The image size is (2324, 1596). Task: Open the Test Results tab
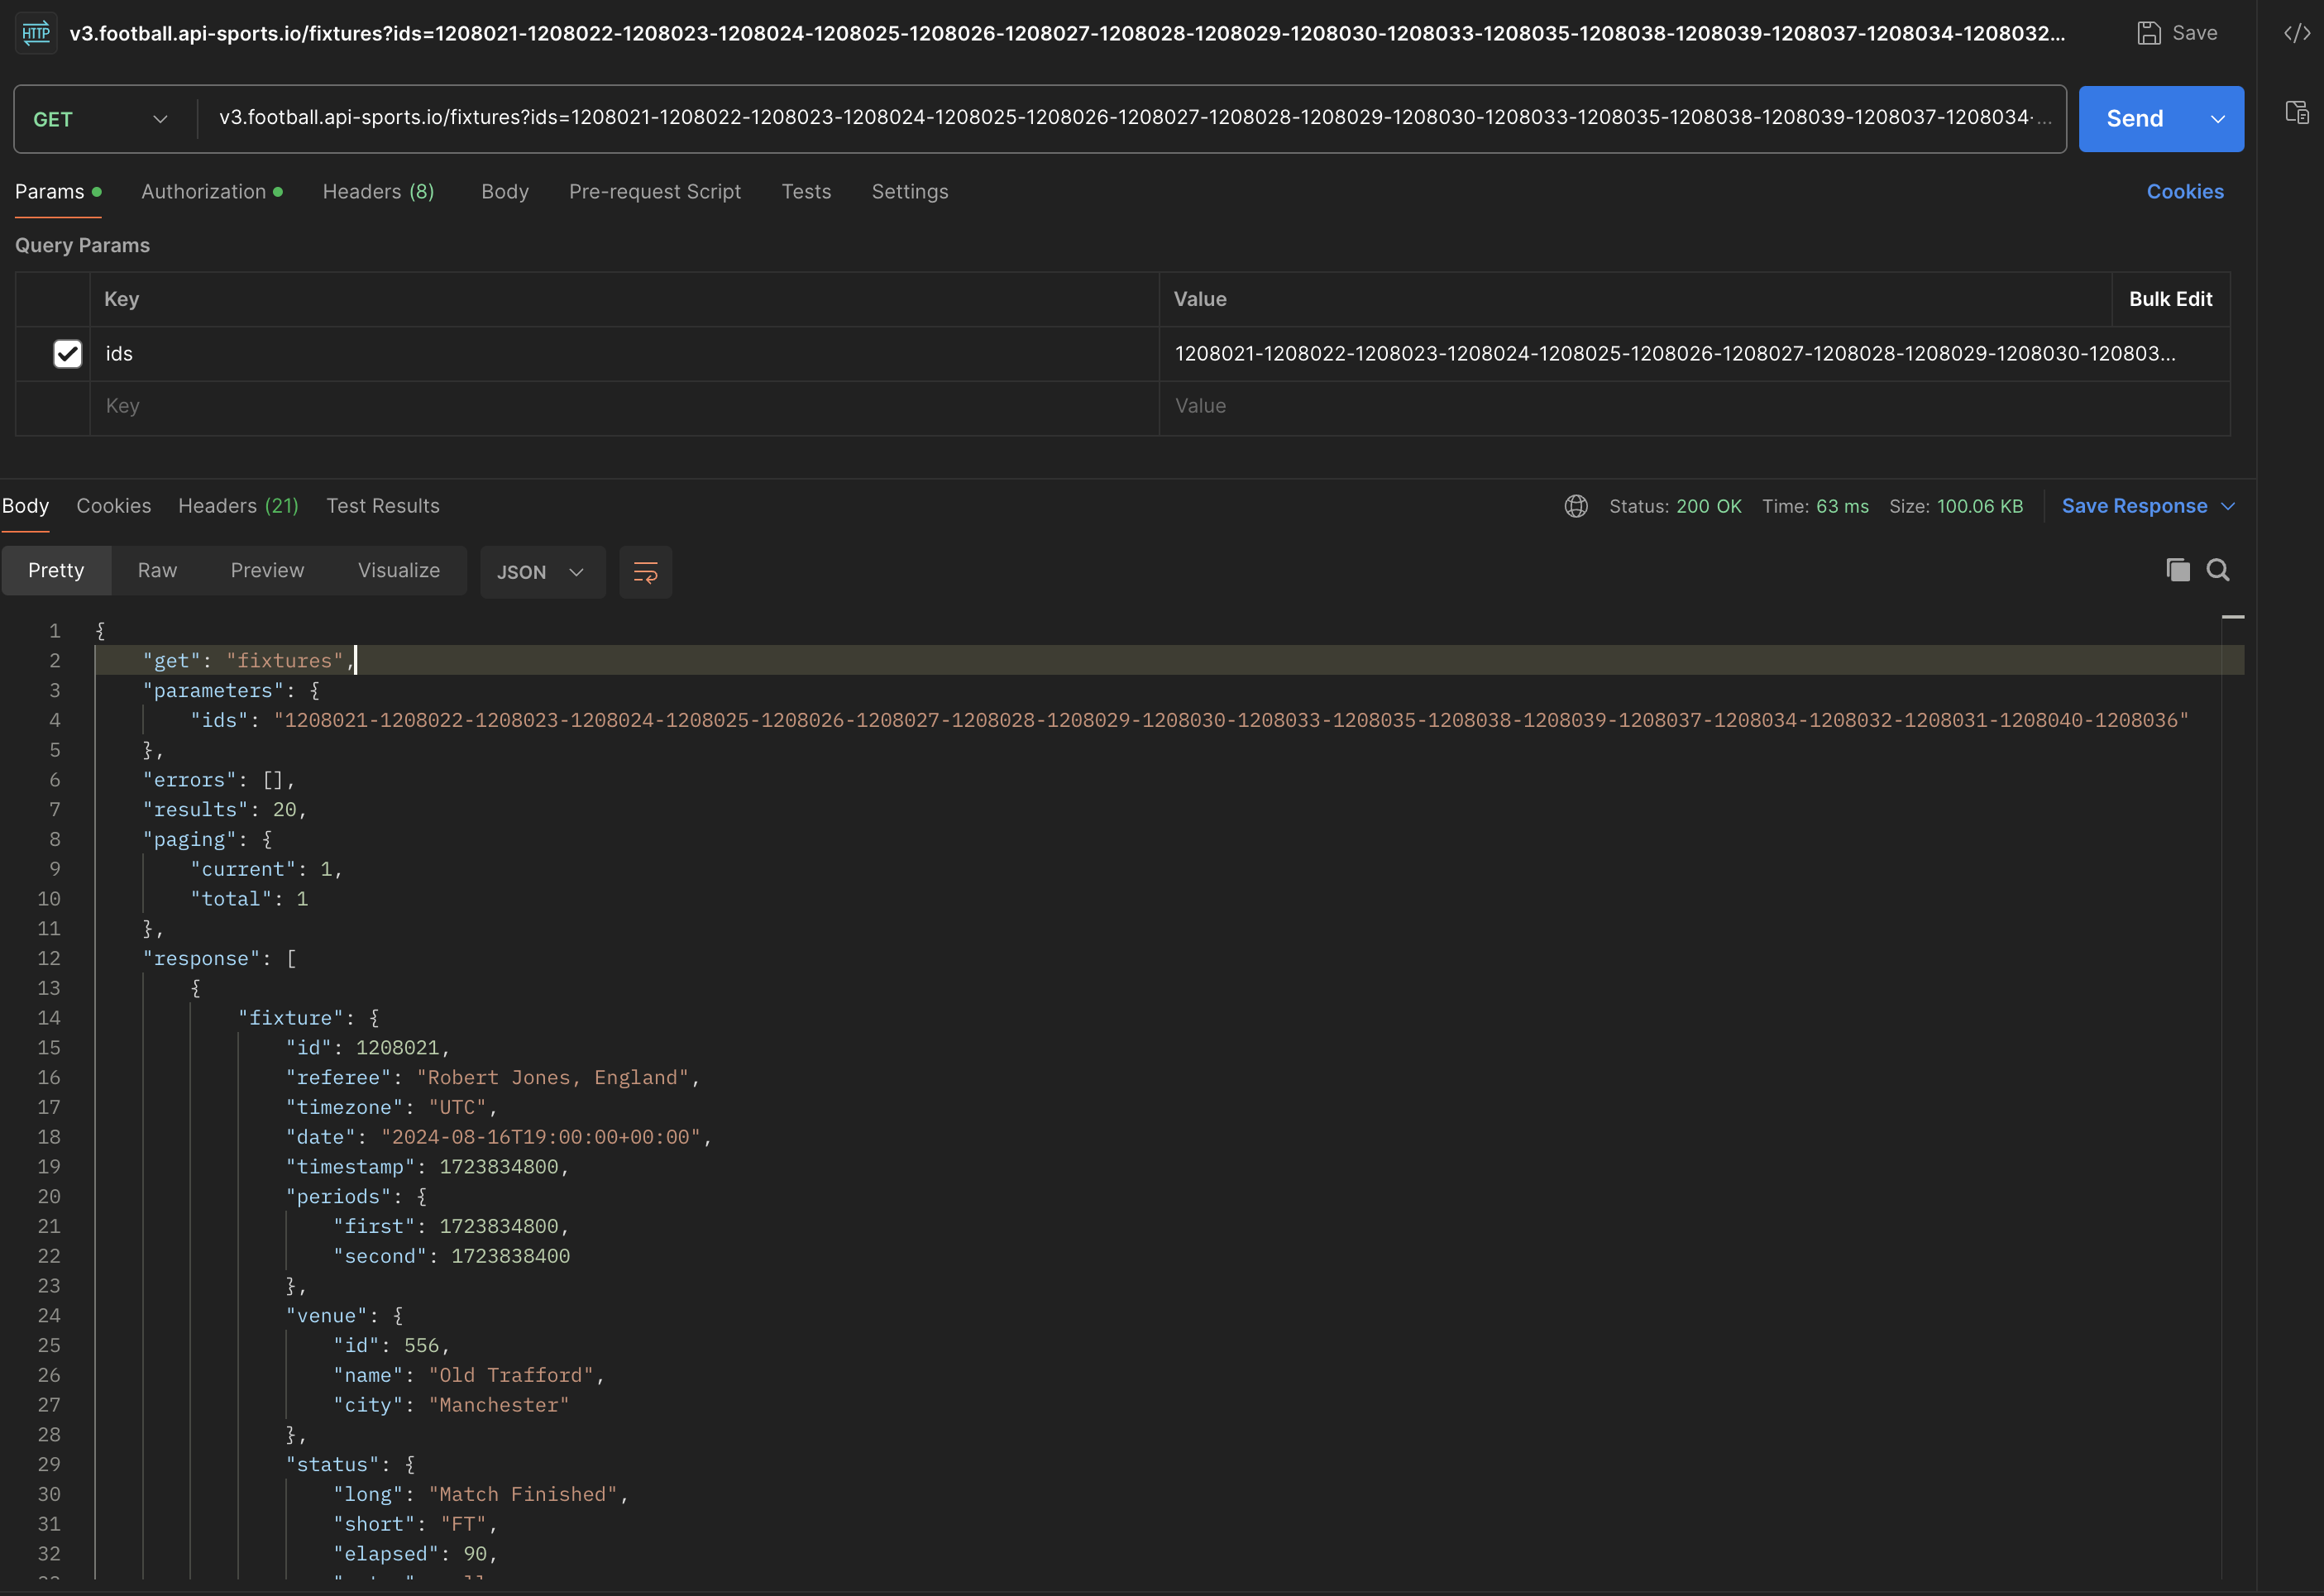tap(383, 506)
